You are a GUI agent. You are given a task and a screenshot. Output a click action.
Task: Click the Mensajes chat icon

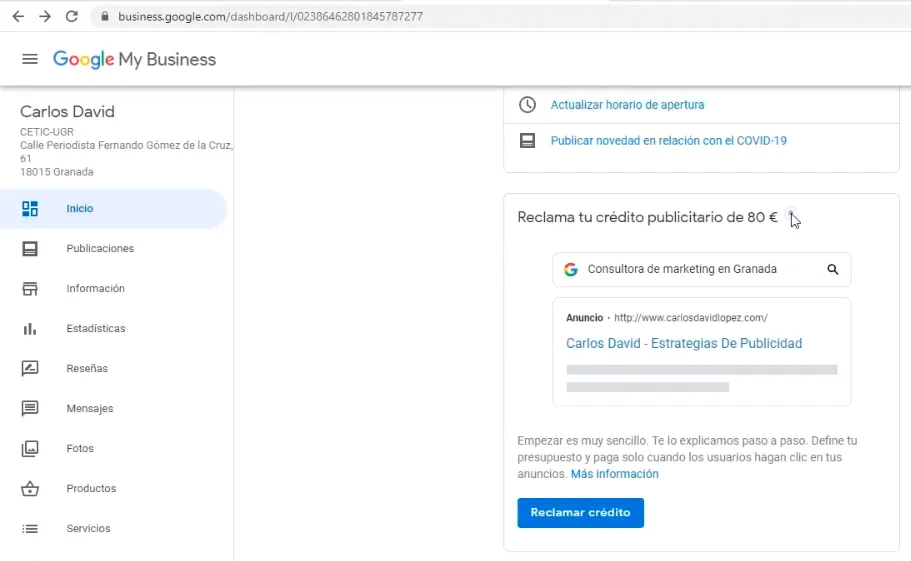[x=30, y=409]
